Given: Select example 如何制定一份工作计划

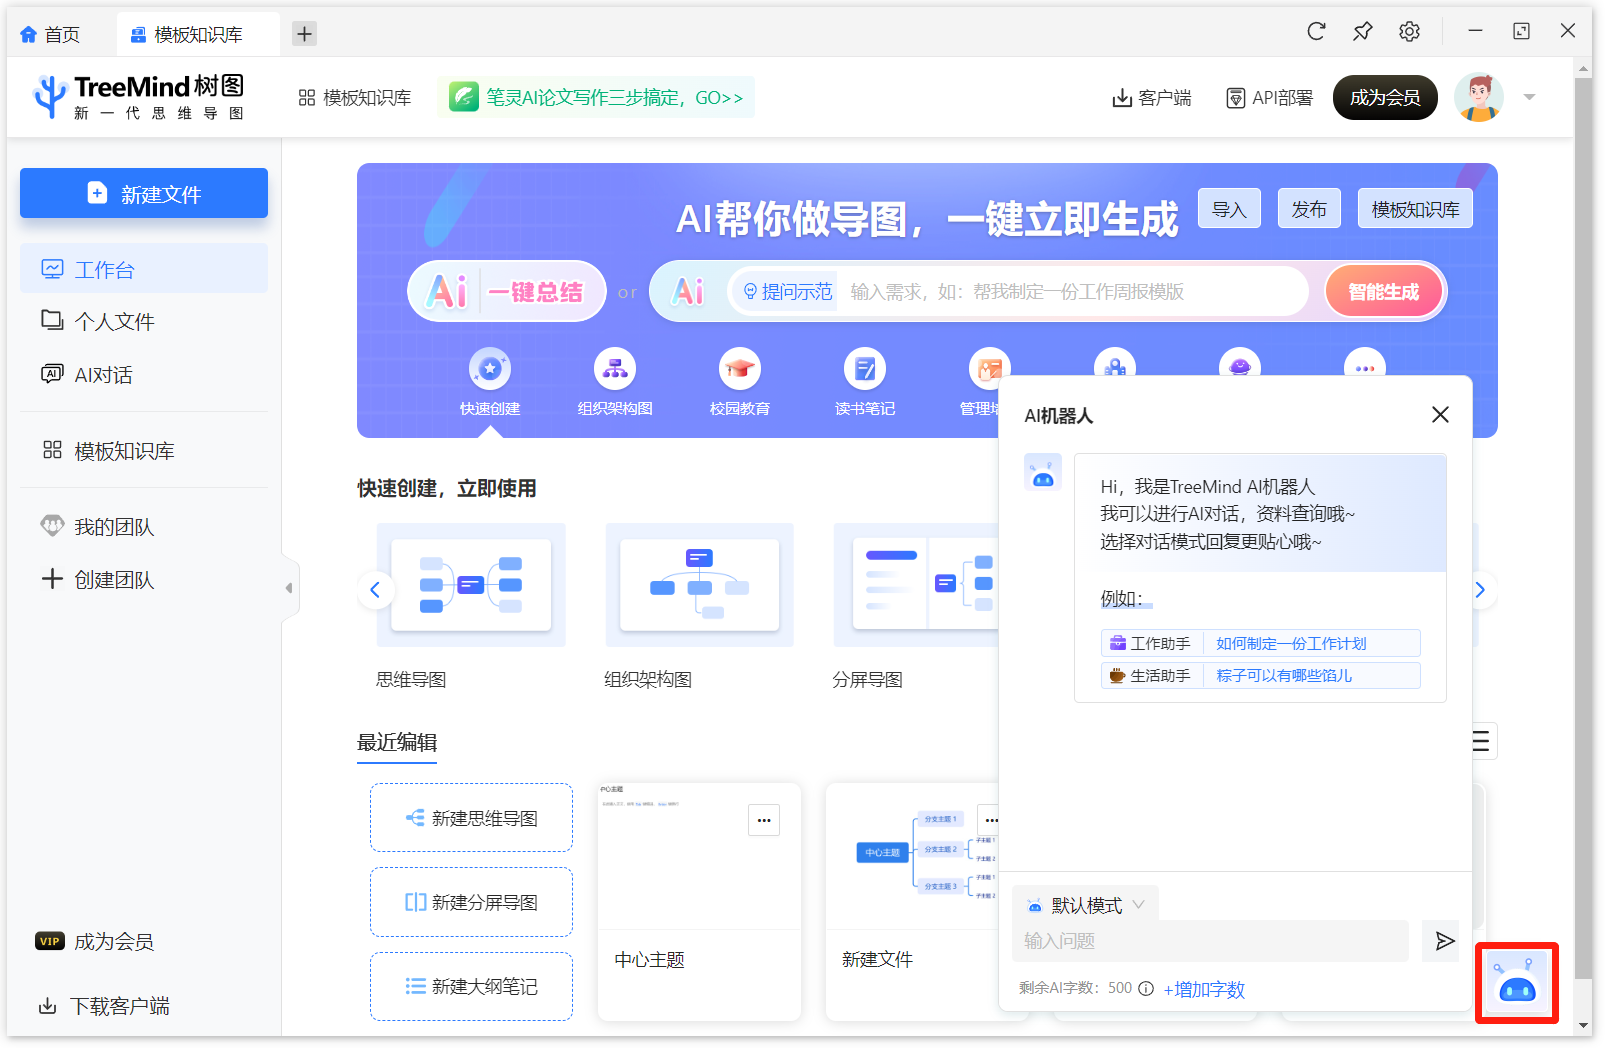Looking at the screenshot, I should [1291, 643].
